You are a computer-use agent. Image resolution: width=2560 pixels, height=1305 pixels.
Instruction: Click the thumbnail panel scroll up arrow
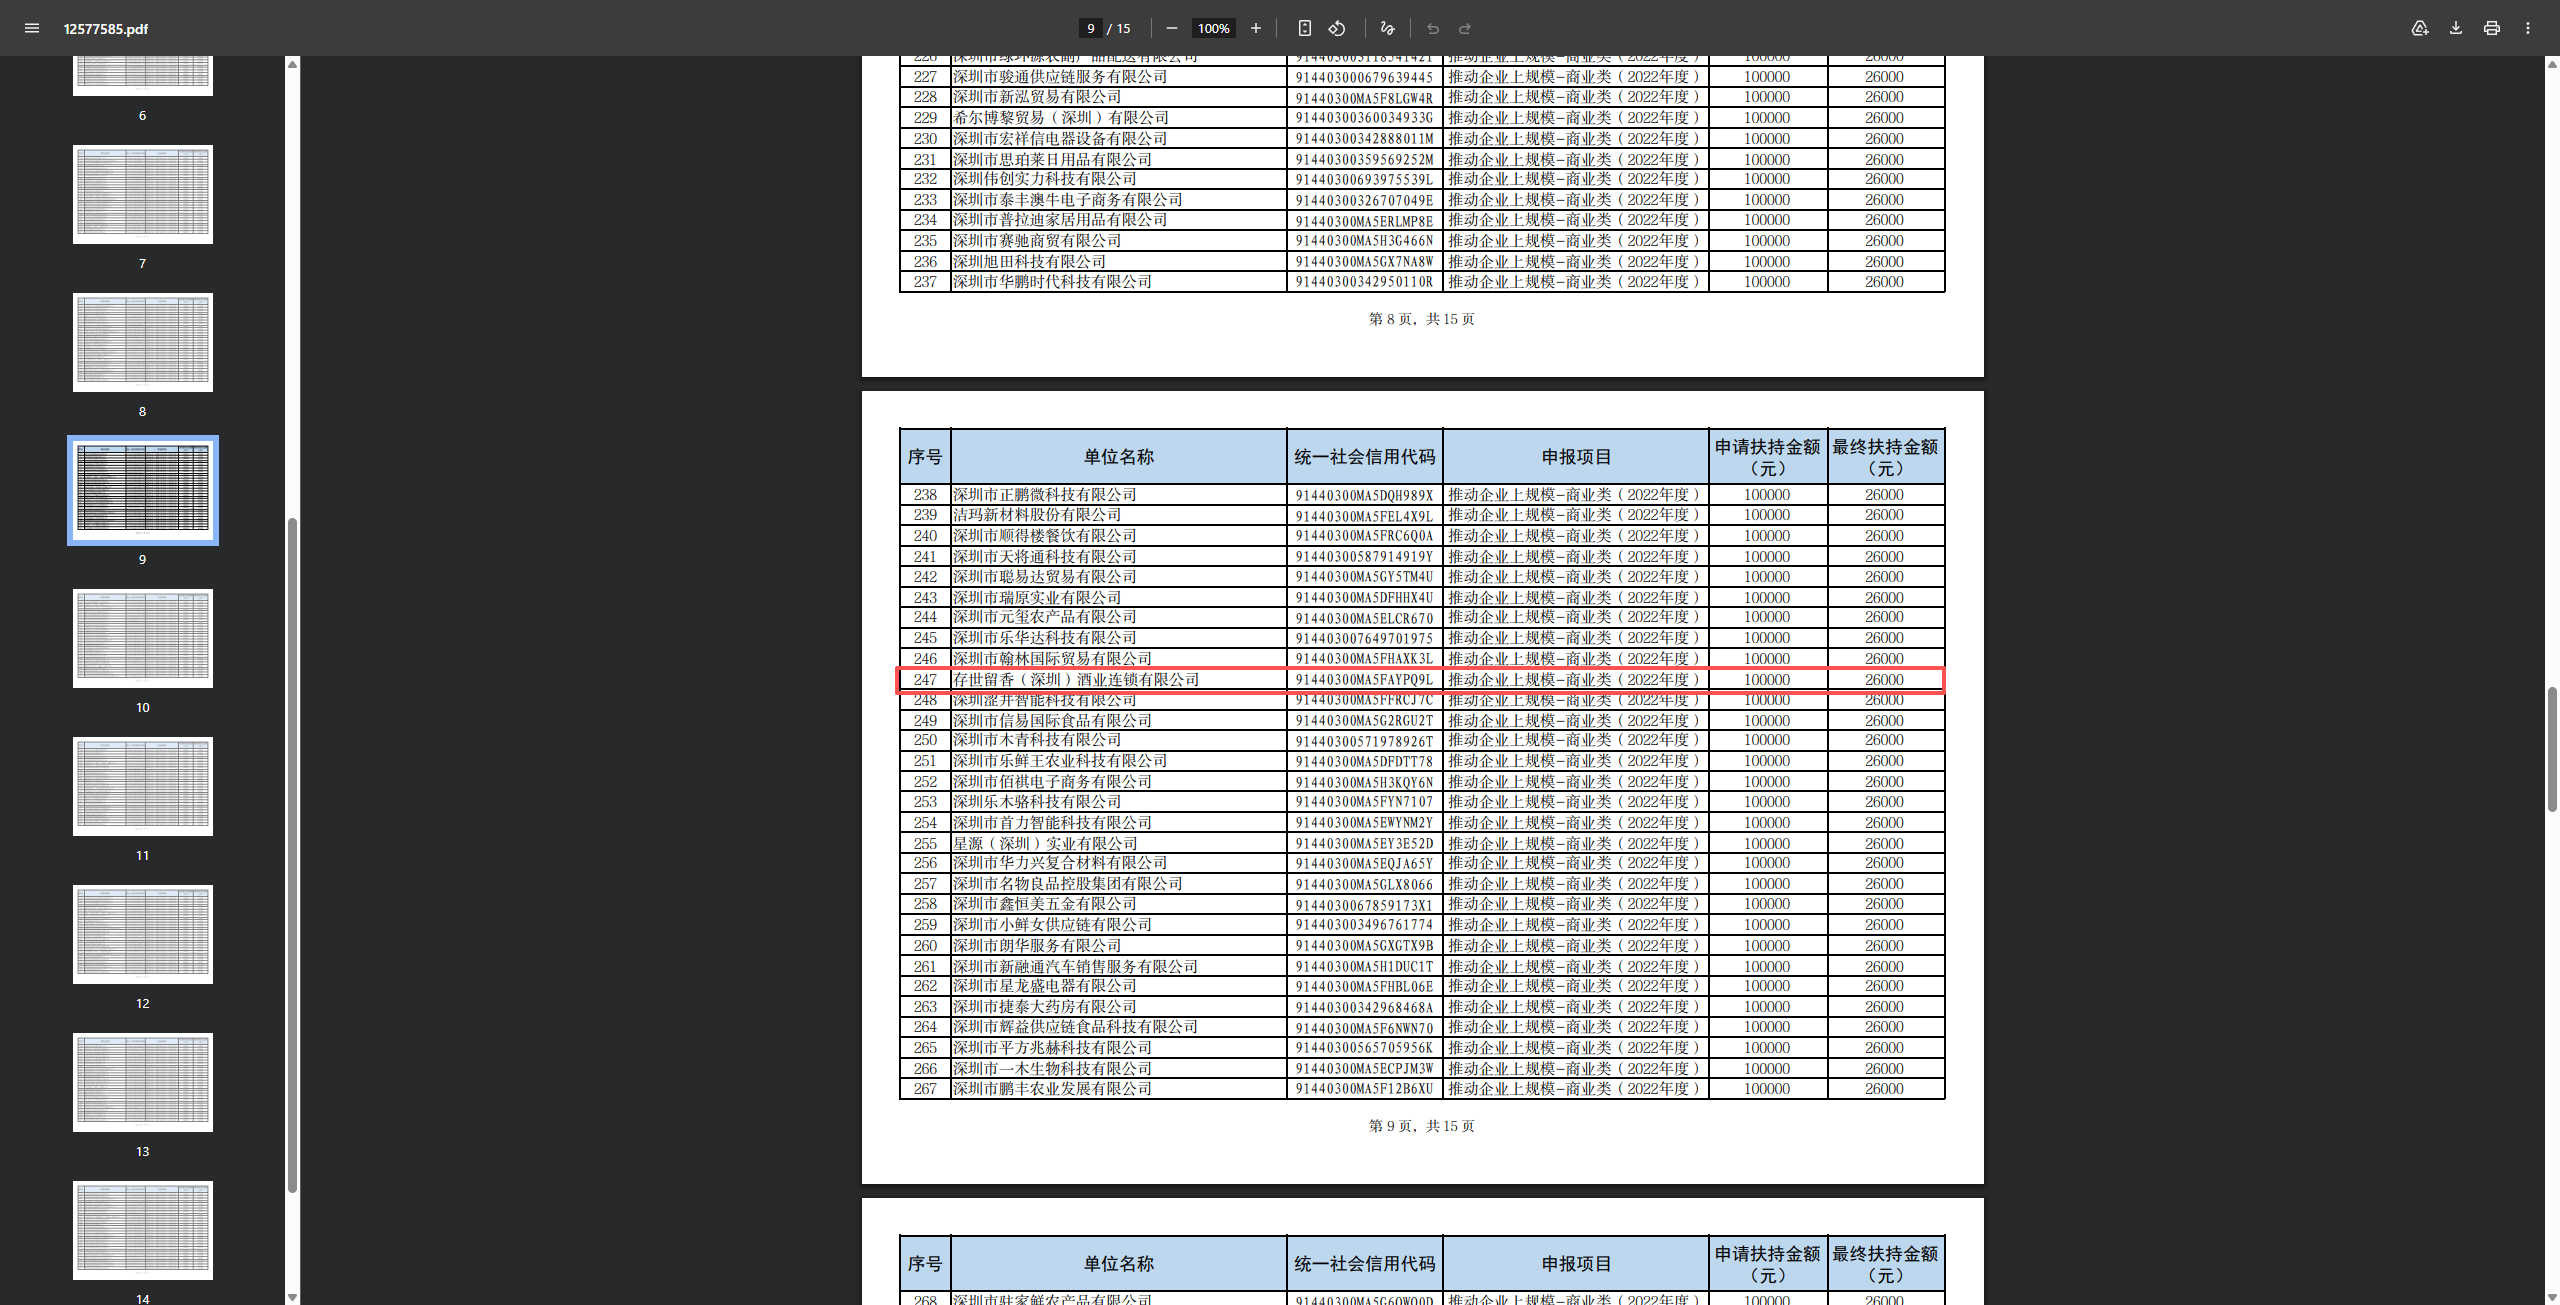click(x=292, y=64)
